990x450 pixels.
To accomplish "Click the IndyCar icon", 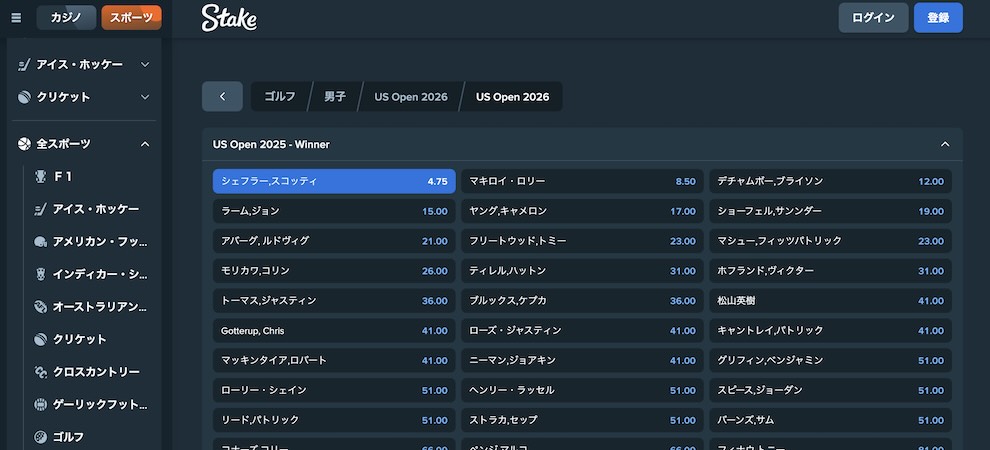I will 40,274.
